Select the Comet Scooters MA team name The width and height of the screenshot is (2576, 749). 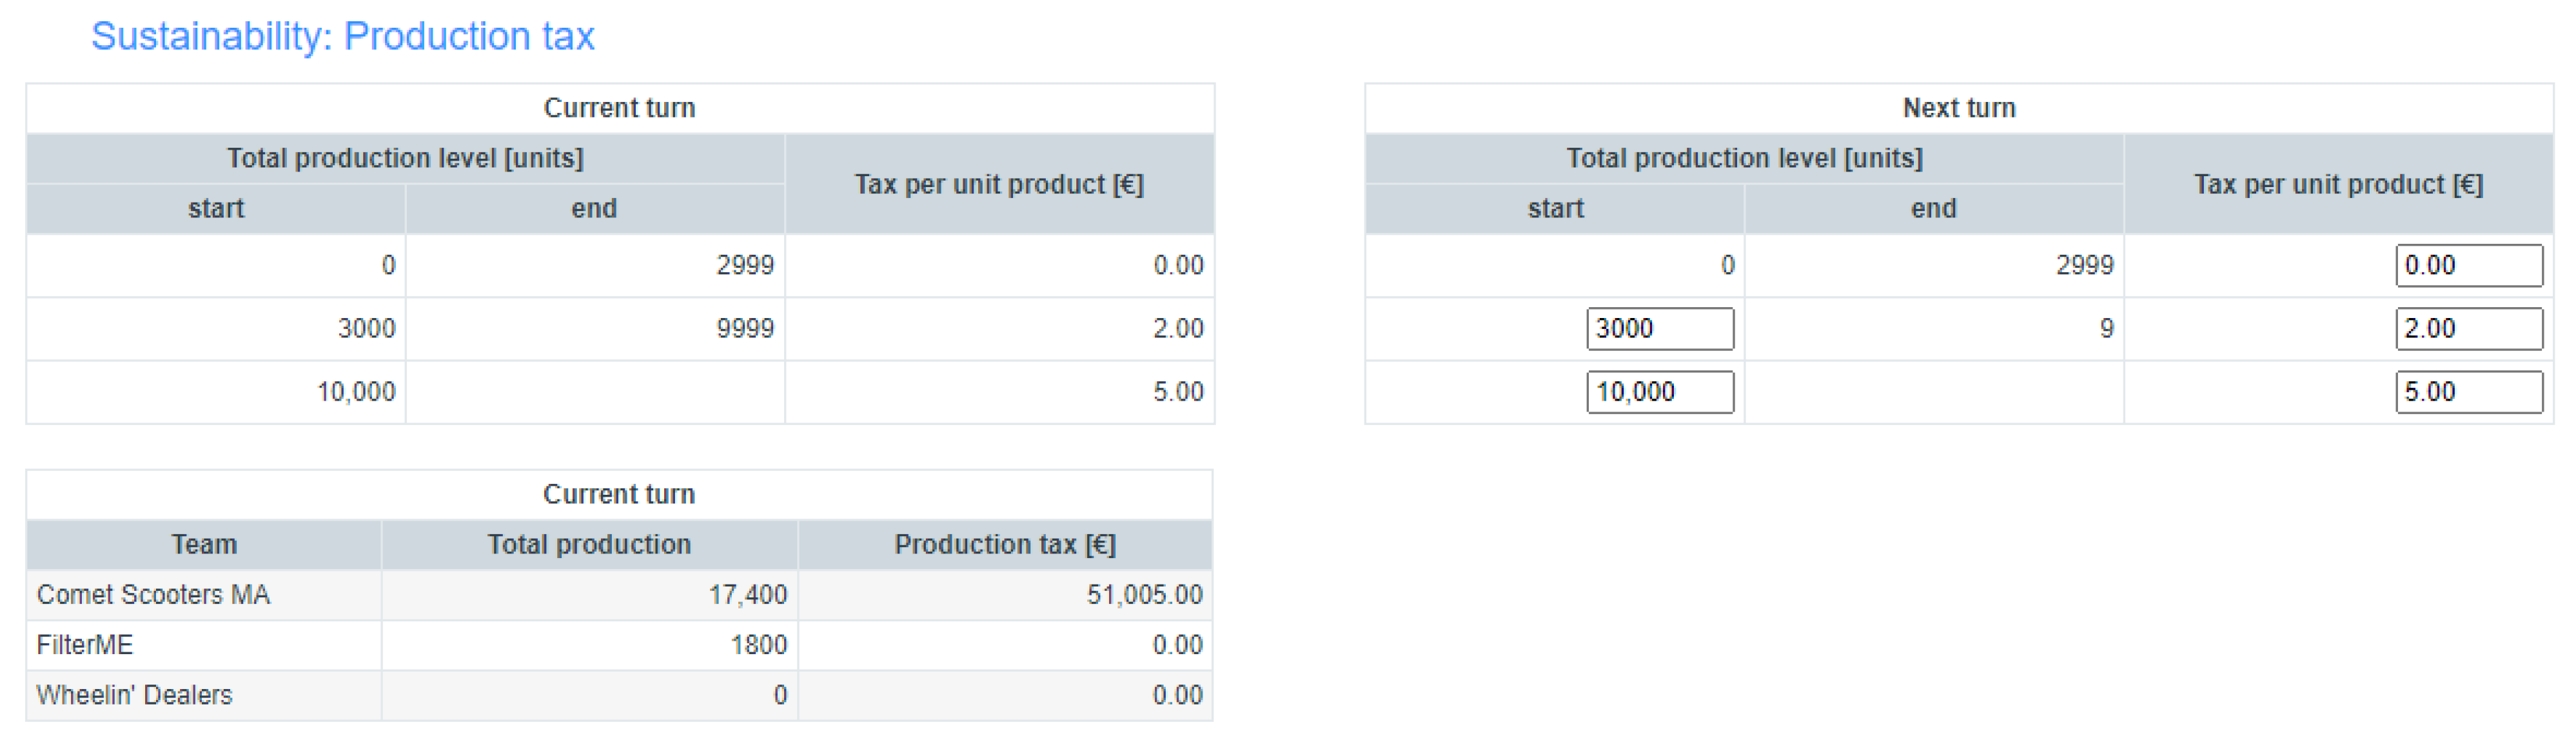point(153,595)
